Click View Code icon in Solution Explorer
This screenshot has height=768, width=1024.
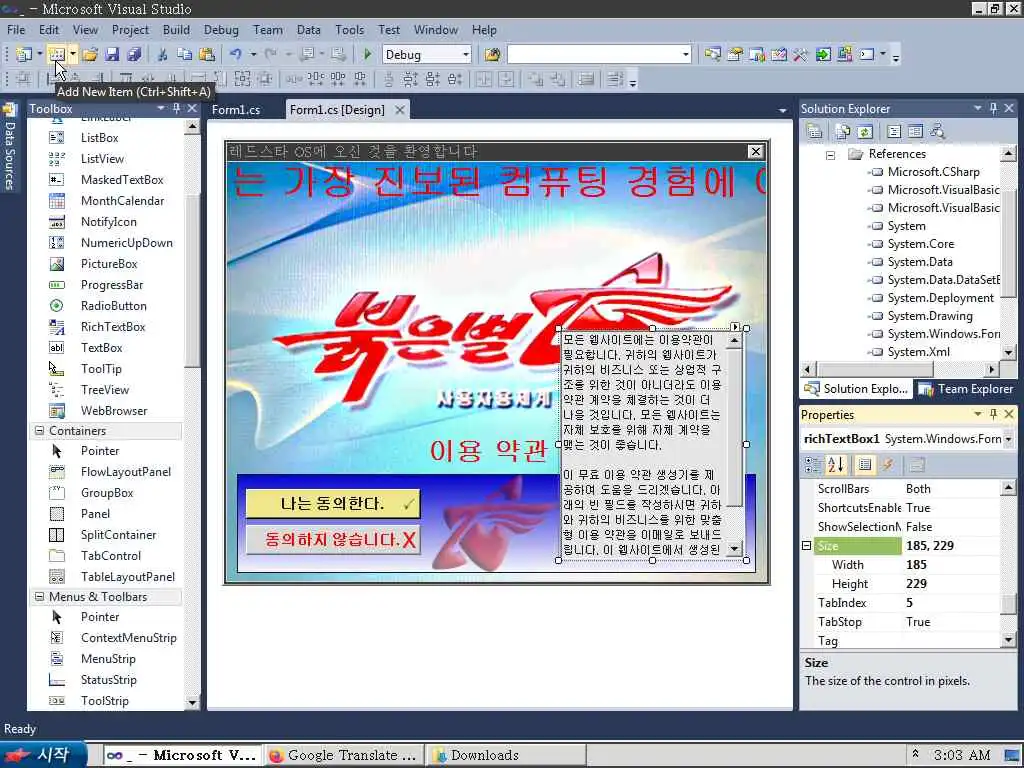(894, 131)
